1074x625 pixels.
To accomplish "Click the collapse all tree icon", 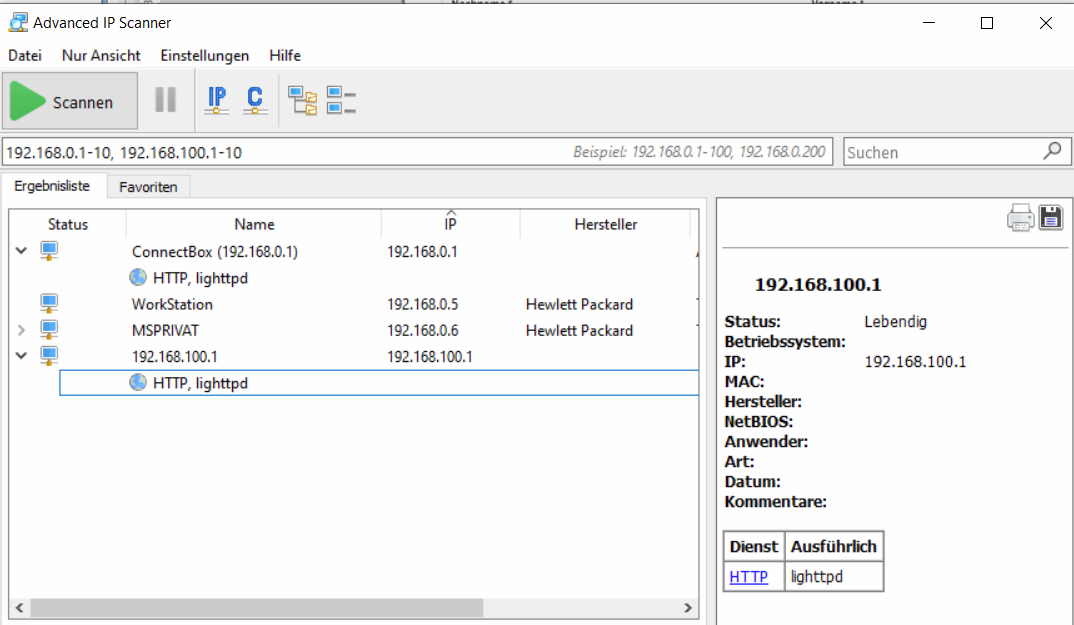I will [341, 100].
